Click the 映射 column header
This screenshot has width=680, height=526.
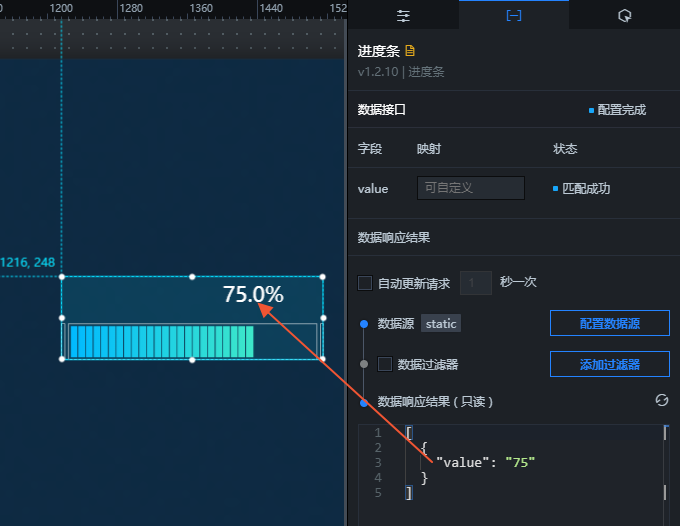pyautogui.click(x=429, y=149)
